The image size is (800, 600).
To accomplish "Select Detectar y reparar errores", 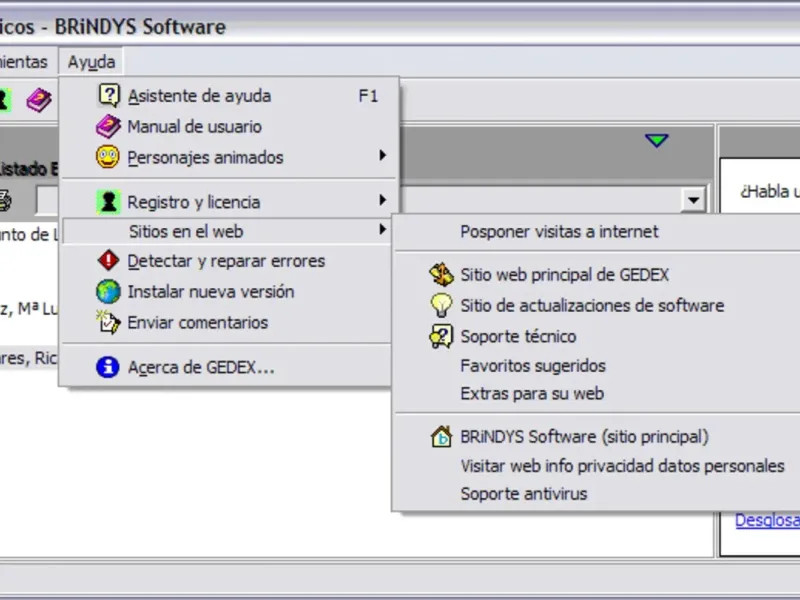I will coord(228,261).
